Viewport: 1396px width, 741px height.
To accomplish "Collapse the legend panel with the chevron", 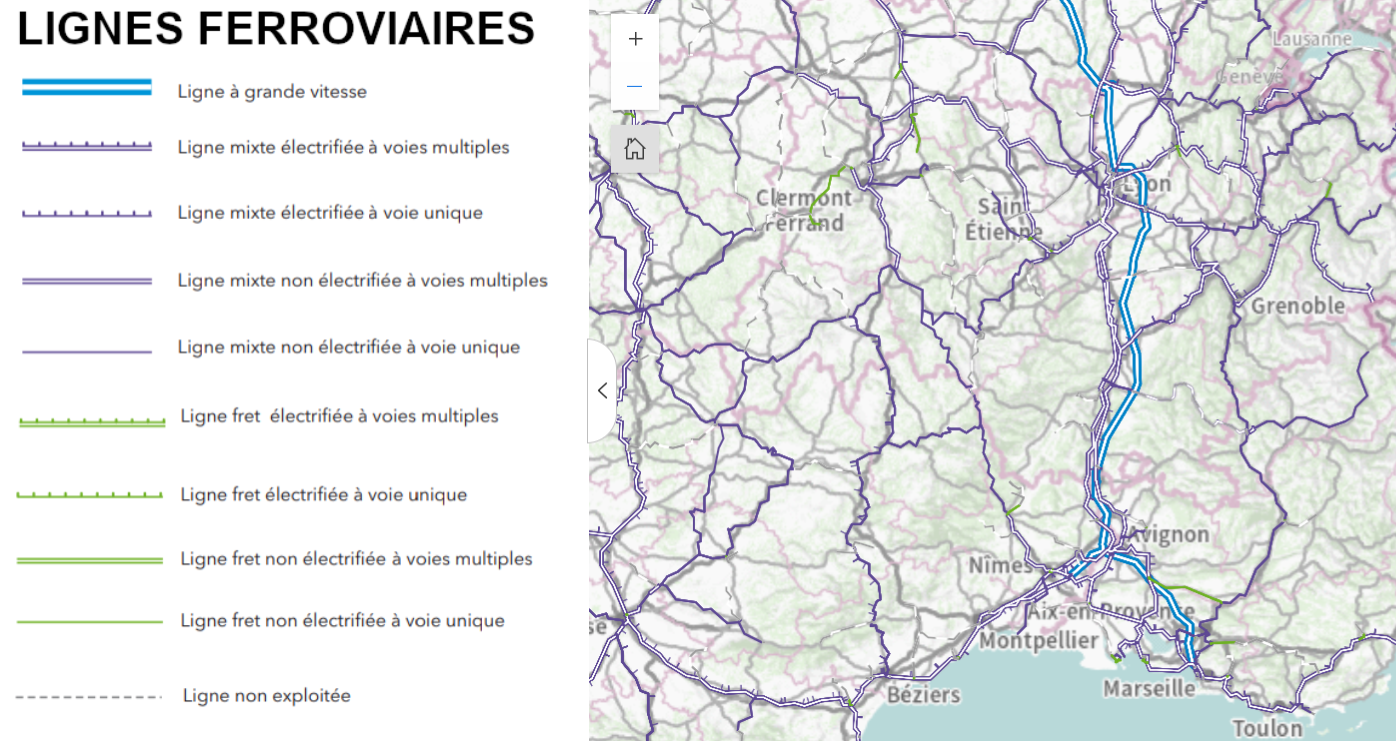I will pos(603,390).
